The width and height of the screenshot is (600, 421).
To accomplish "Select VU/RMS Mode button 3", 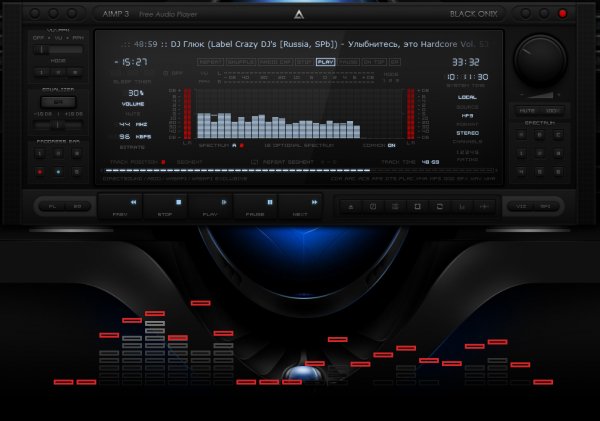I will click(75, 72).
